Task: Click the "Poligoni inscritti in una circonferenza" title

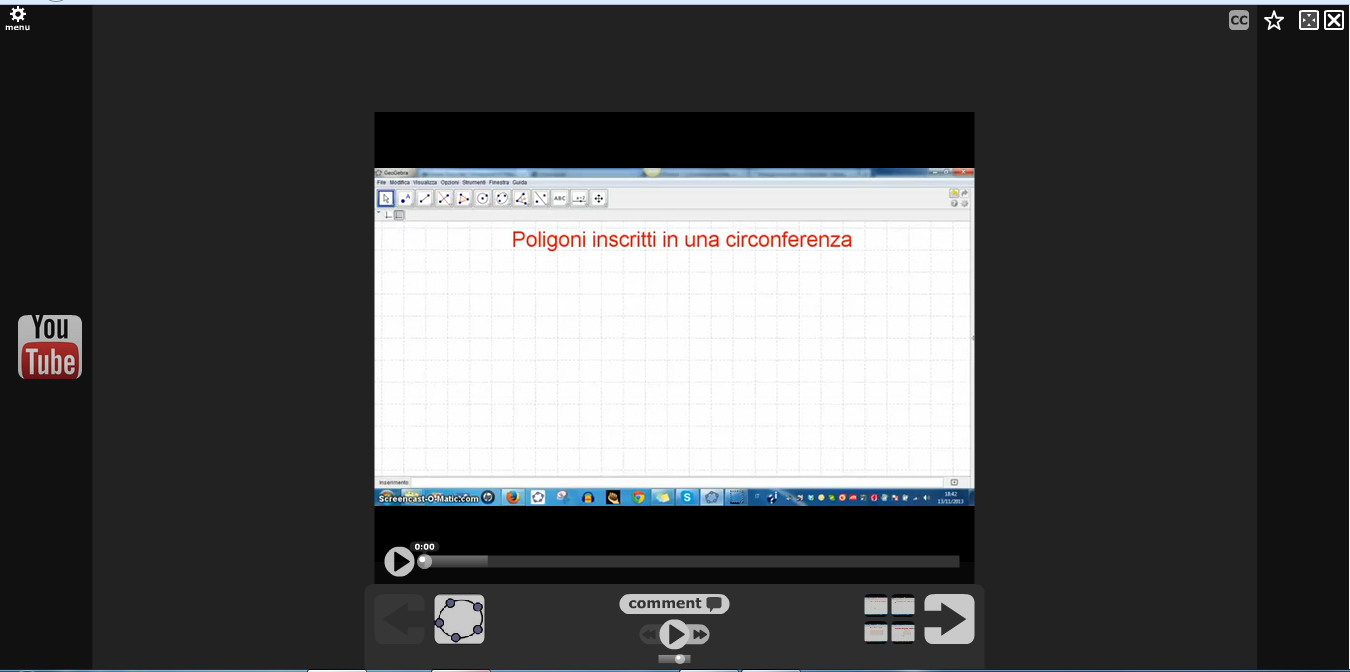Action: click(x=681, y=240)
